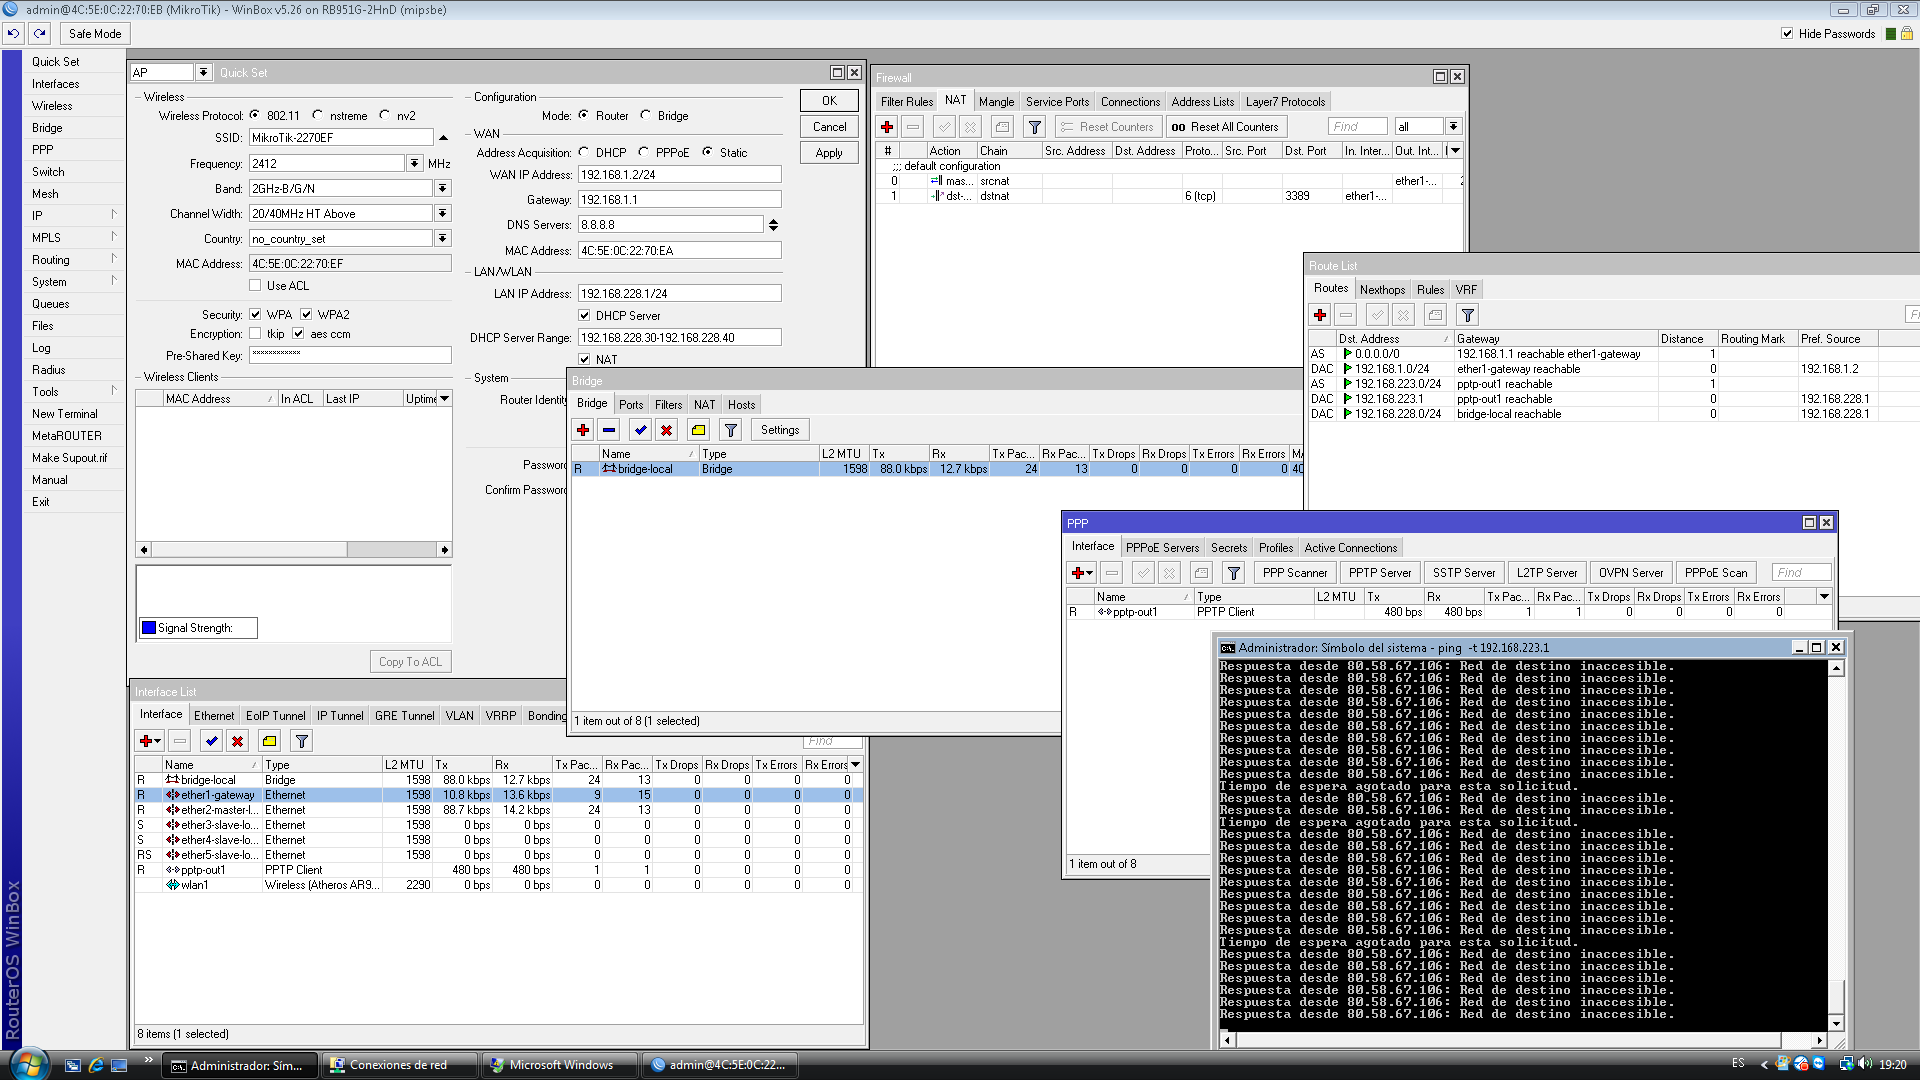Add new interface in Interface List
The height and width of the screenshot is (1080, 1920).
[151, 741]
